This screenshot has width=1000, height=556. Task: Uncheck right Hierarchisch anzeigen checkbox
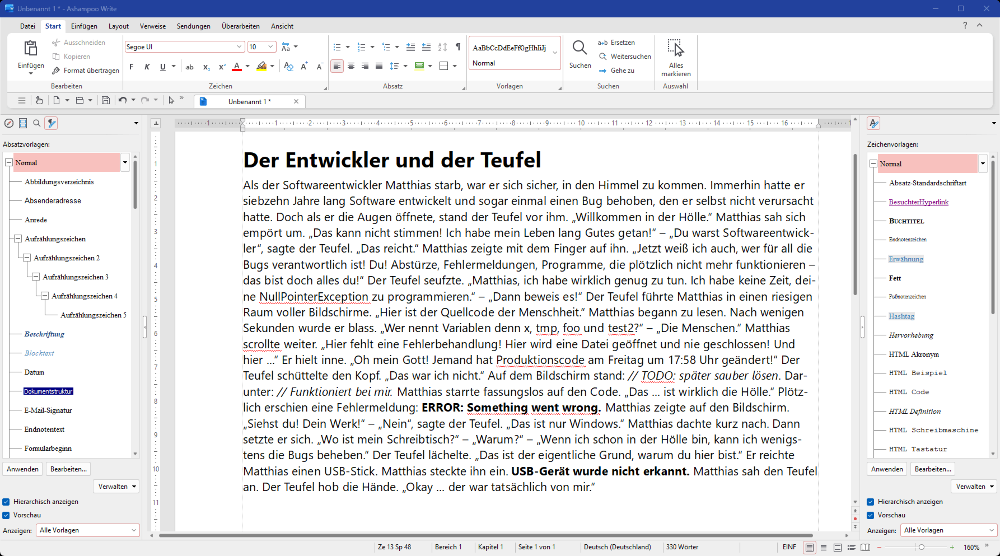(x=871, y=502)
